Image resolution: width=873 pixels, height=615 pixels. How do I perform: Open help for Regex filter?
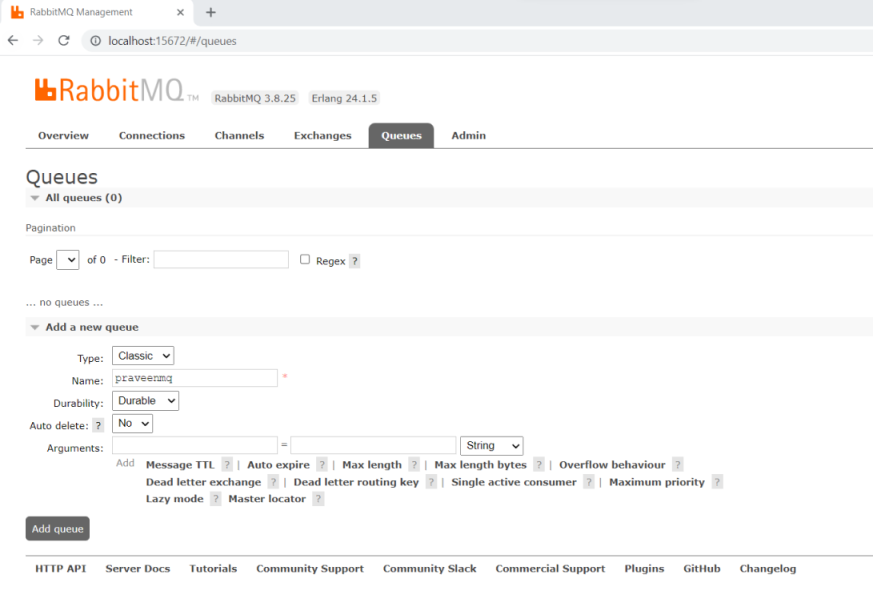355,261
